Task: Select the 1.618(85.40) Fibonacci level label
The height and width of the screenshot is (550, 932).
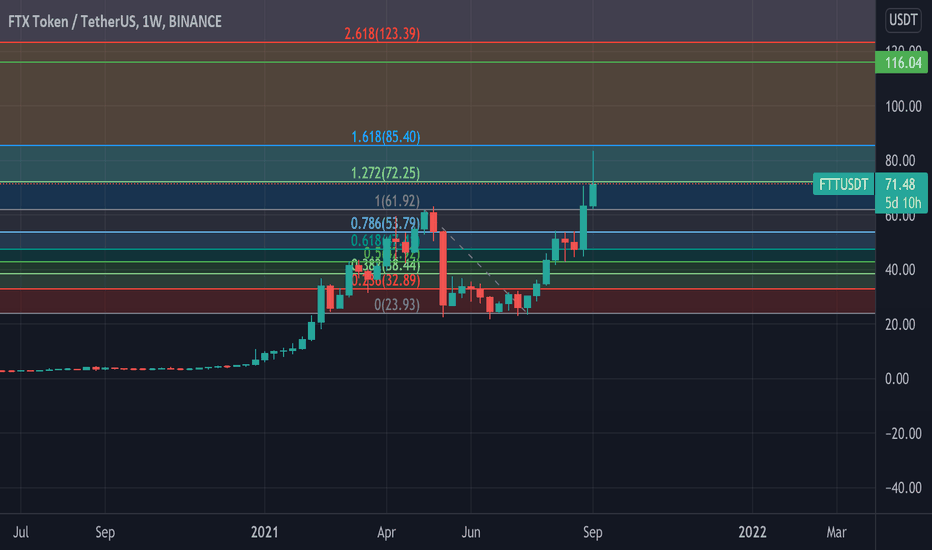Action: (x=386, y=137)
